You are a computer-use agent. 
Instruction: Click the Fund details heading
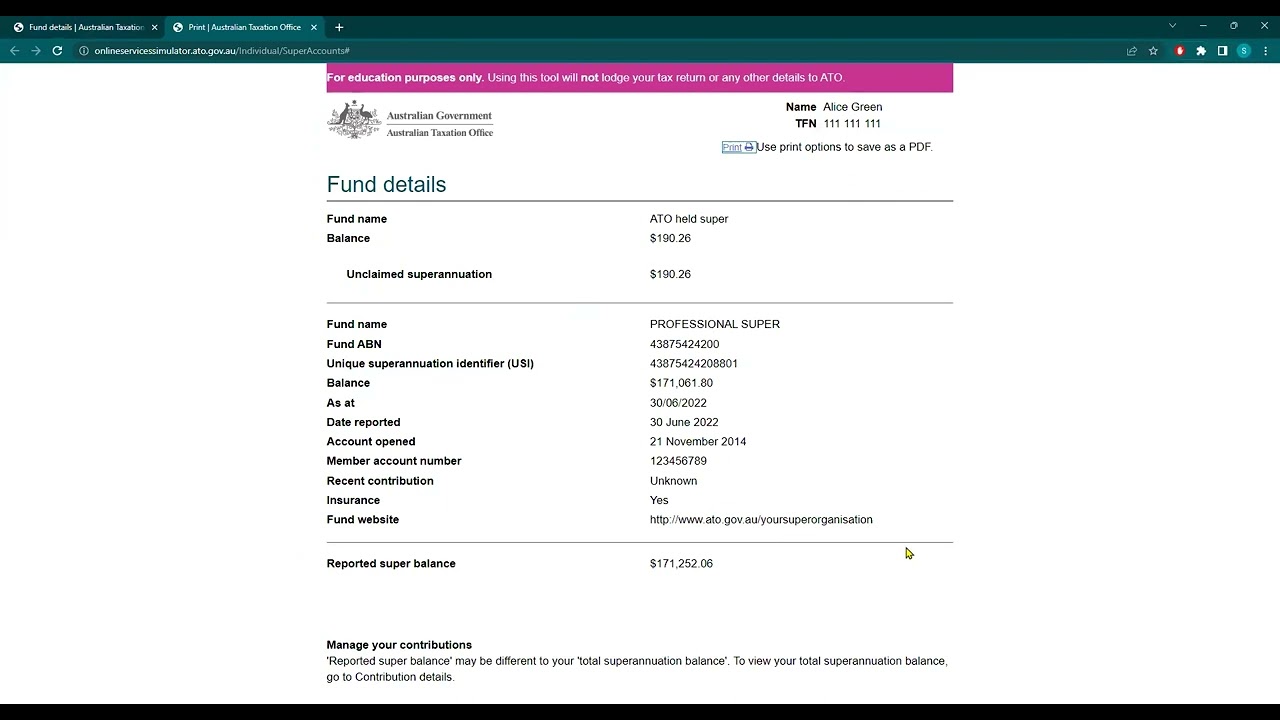386,184
